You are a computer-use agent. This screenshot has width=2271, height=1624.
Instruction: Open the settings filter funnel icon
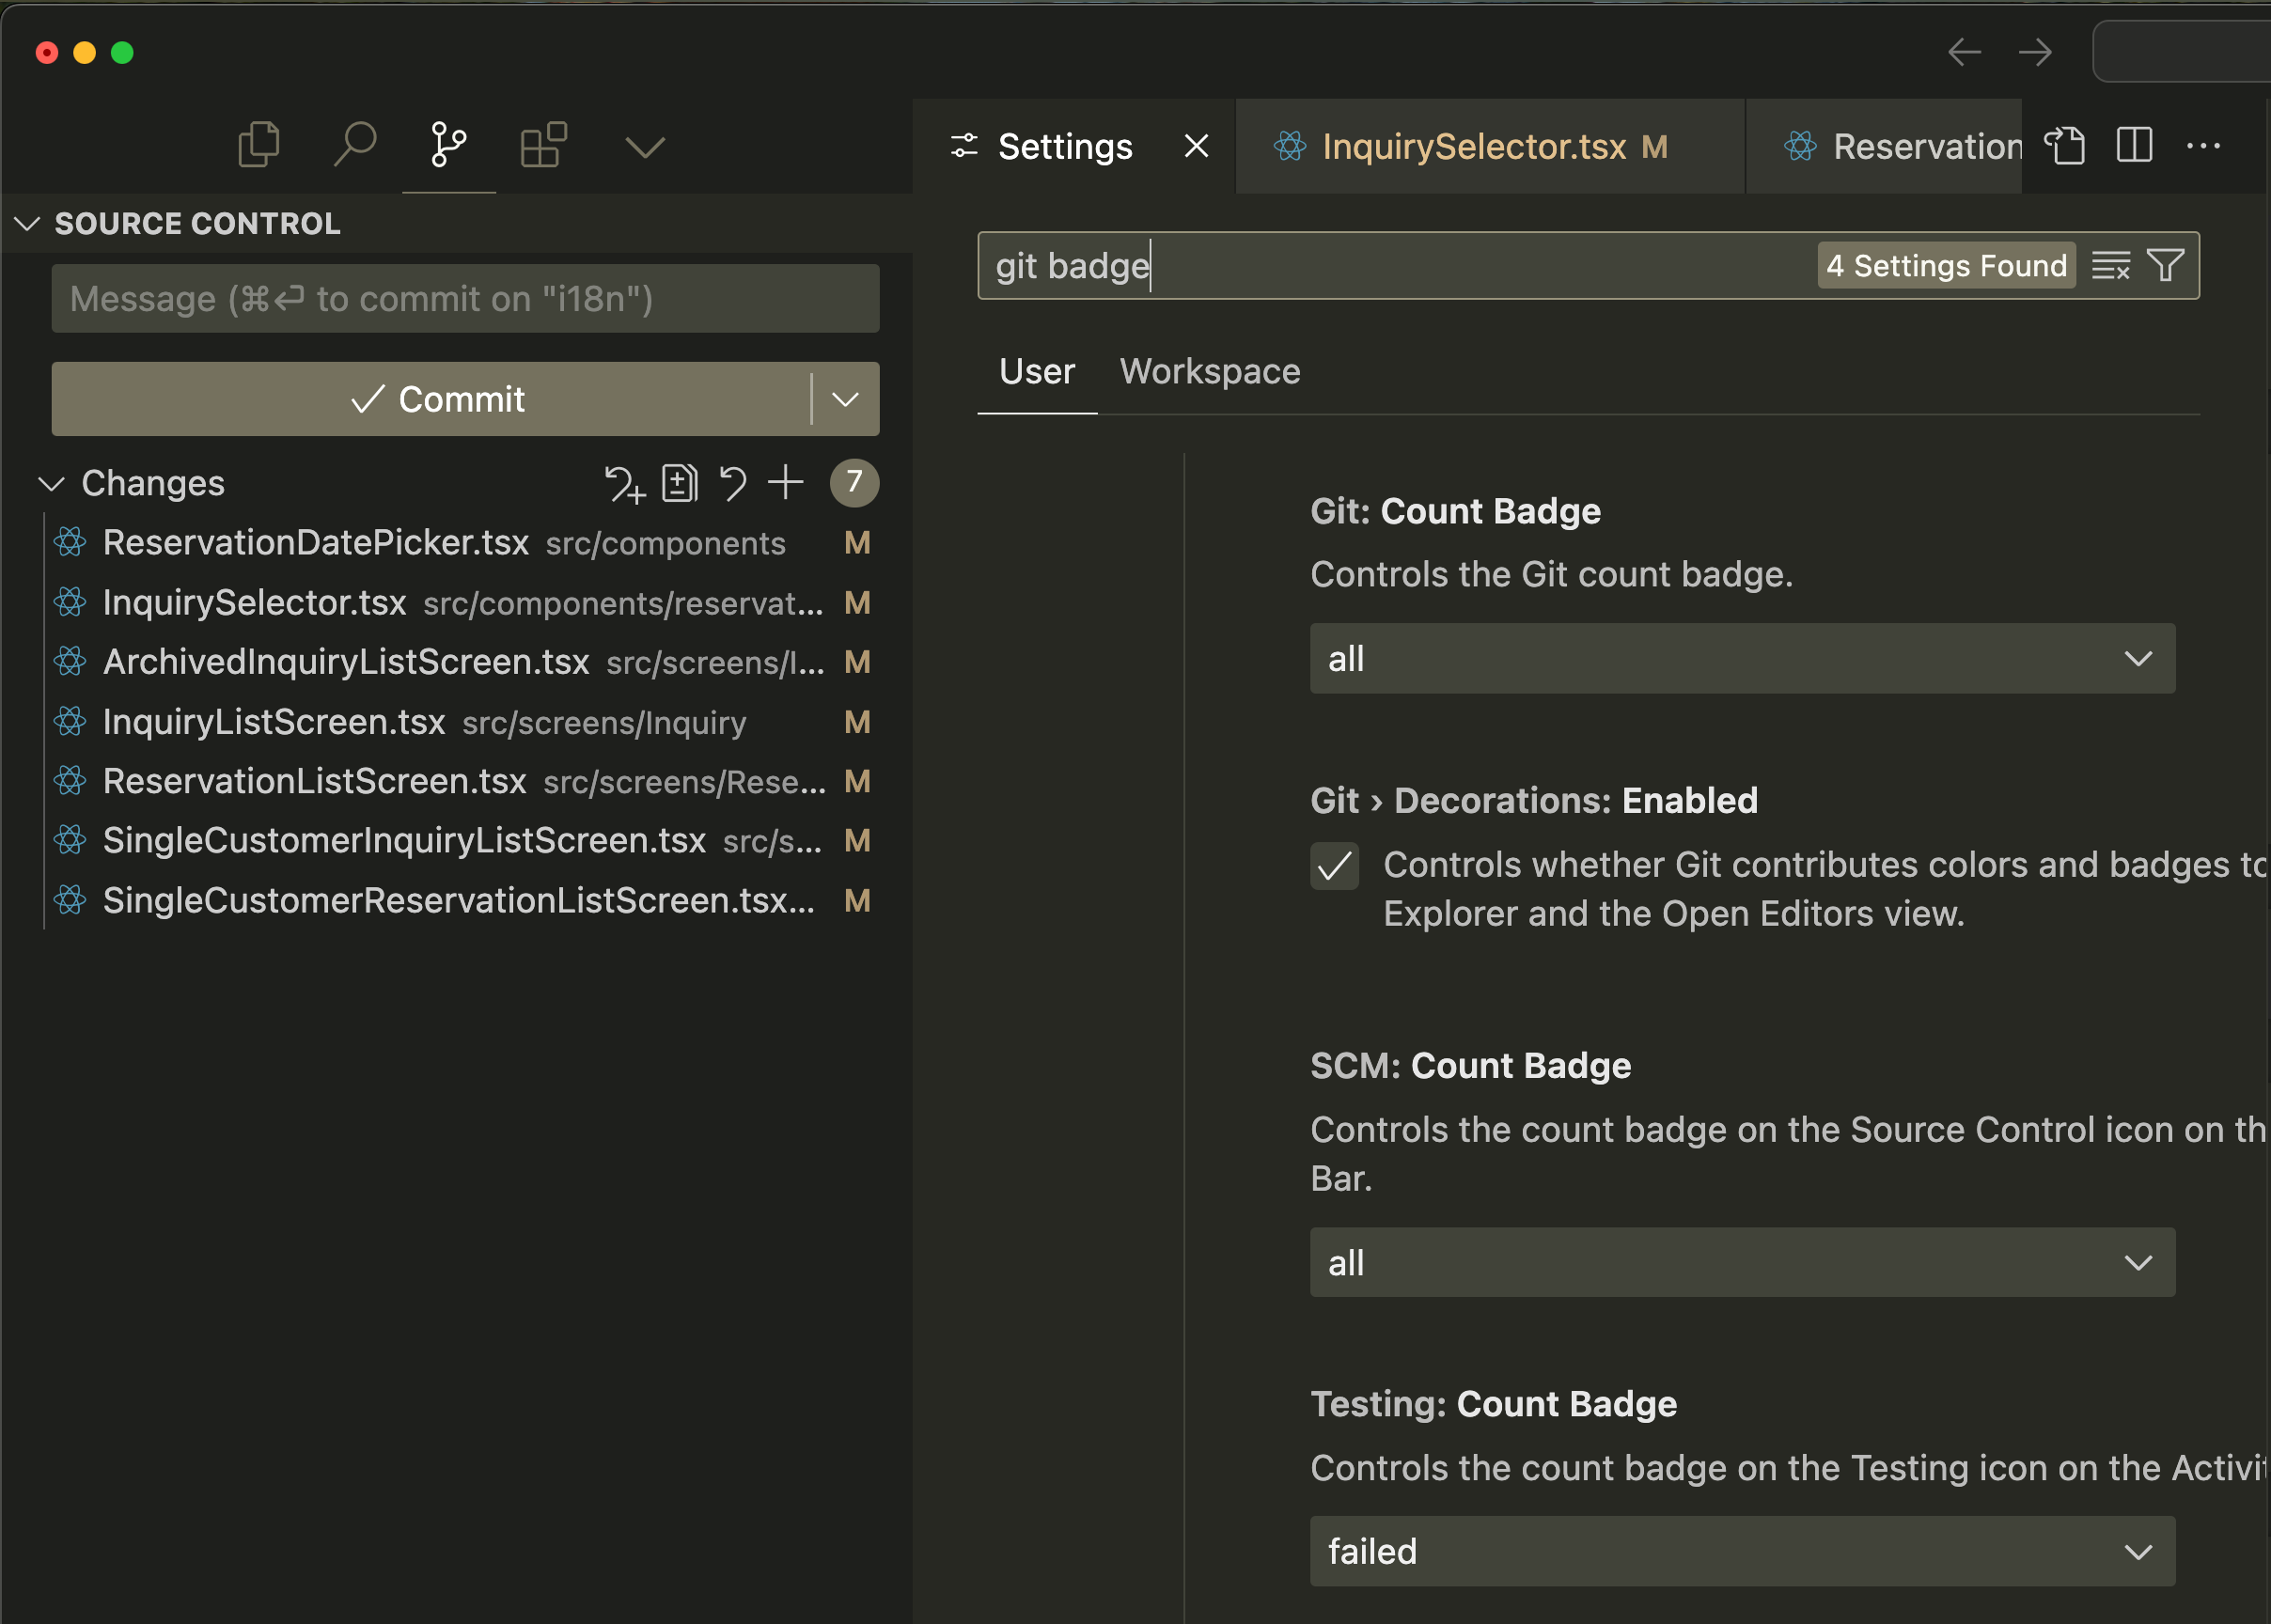pos(2165,266)
